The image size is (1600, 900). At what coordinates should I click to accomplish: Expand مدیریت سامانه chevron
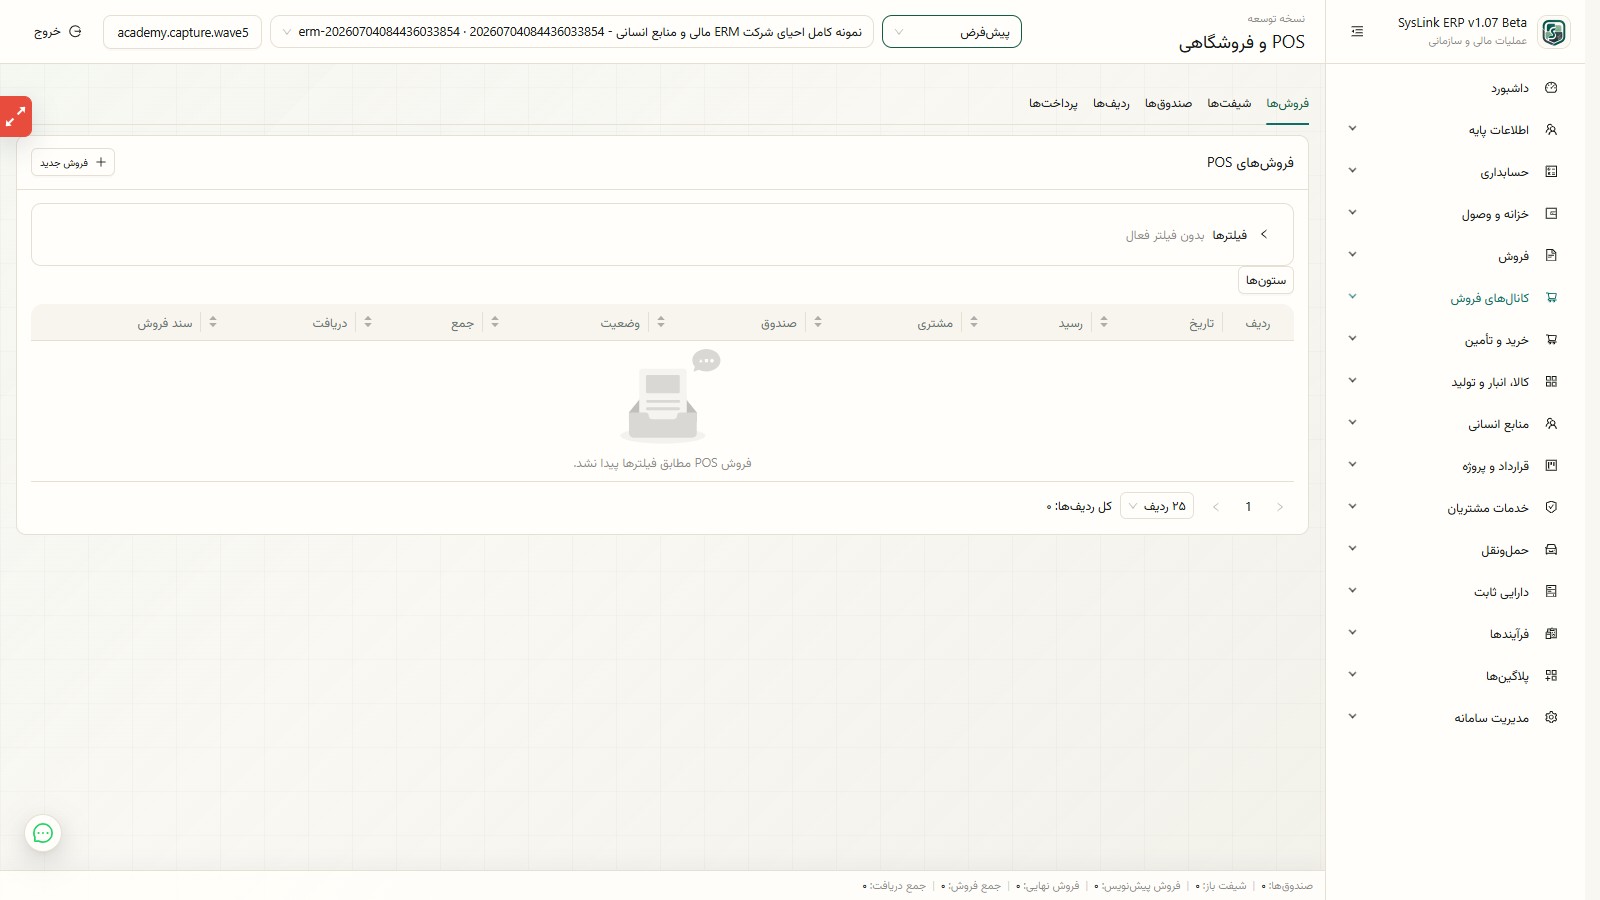(1352, 717)
